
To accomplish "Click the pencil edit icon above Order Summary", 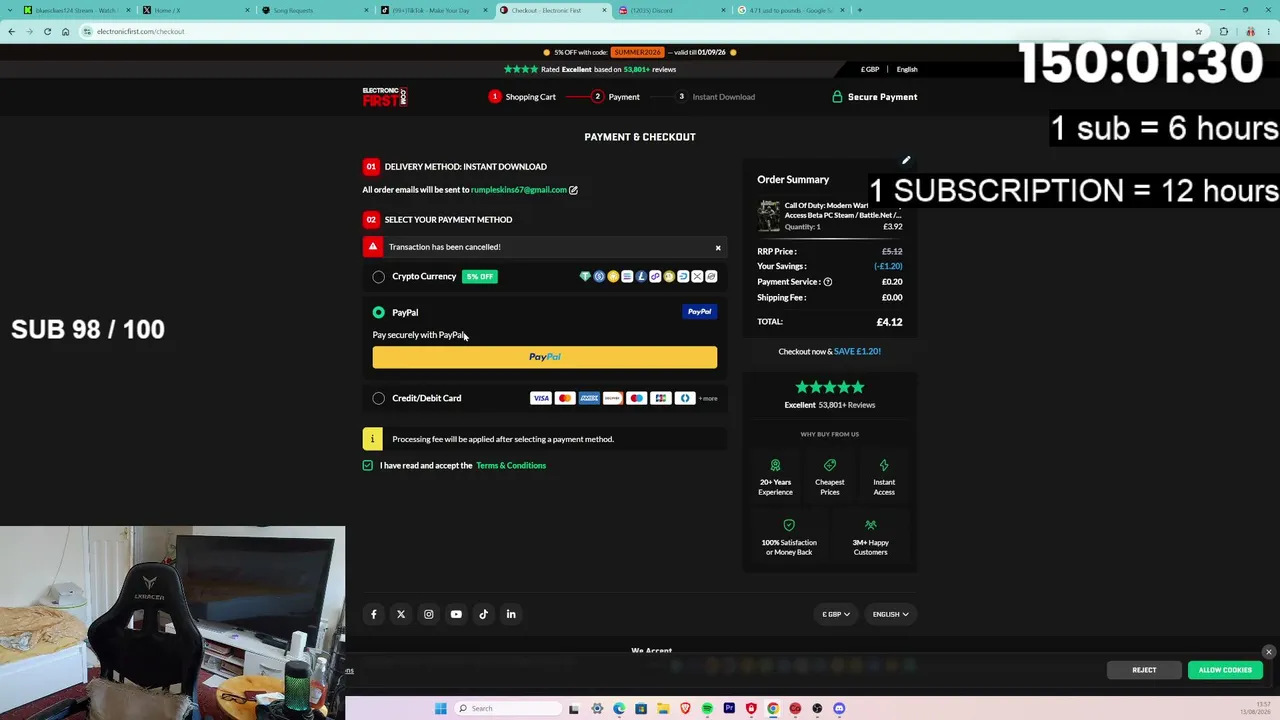I will click(x=906, y=160).
